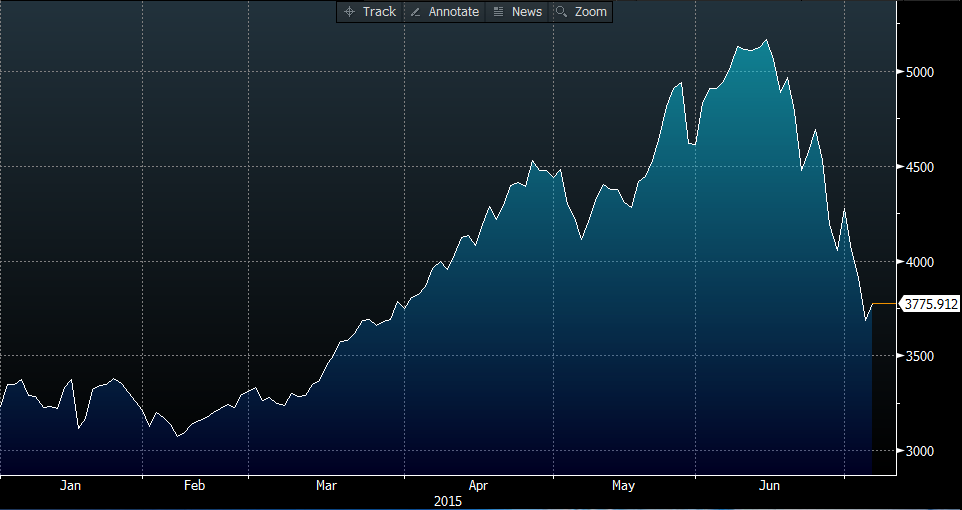Click the 4500 y-axis label
The width and height of the screenshot is (962, 510).
(919, 167)
